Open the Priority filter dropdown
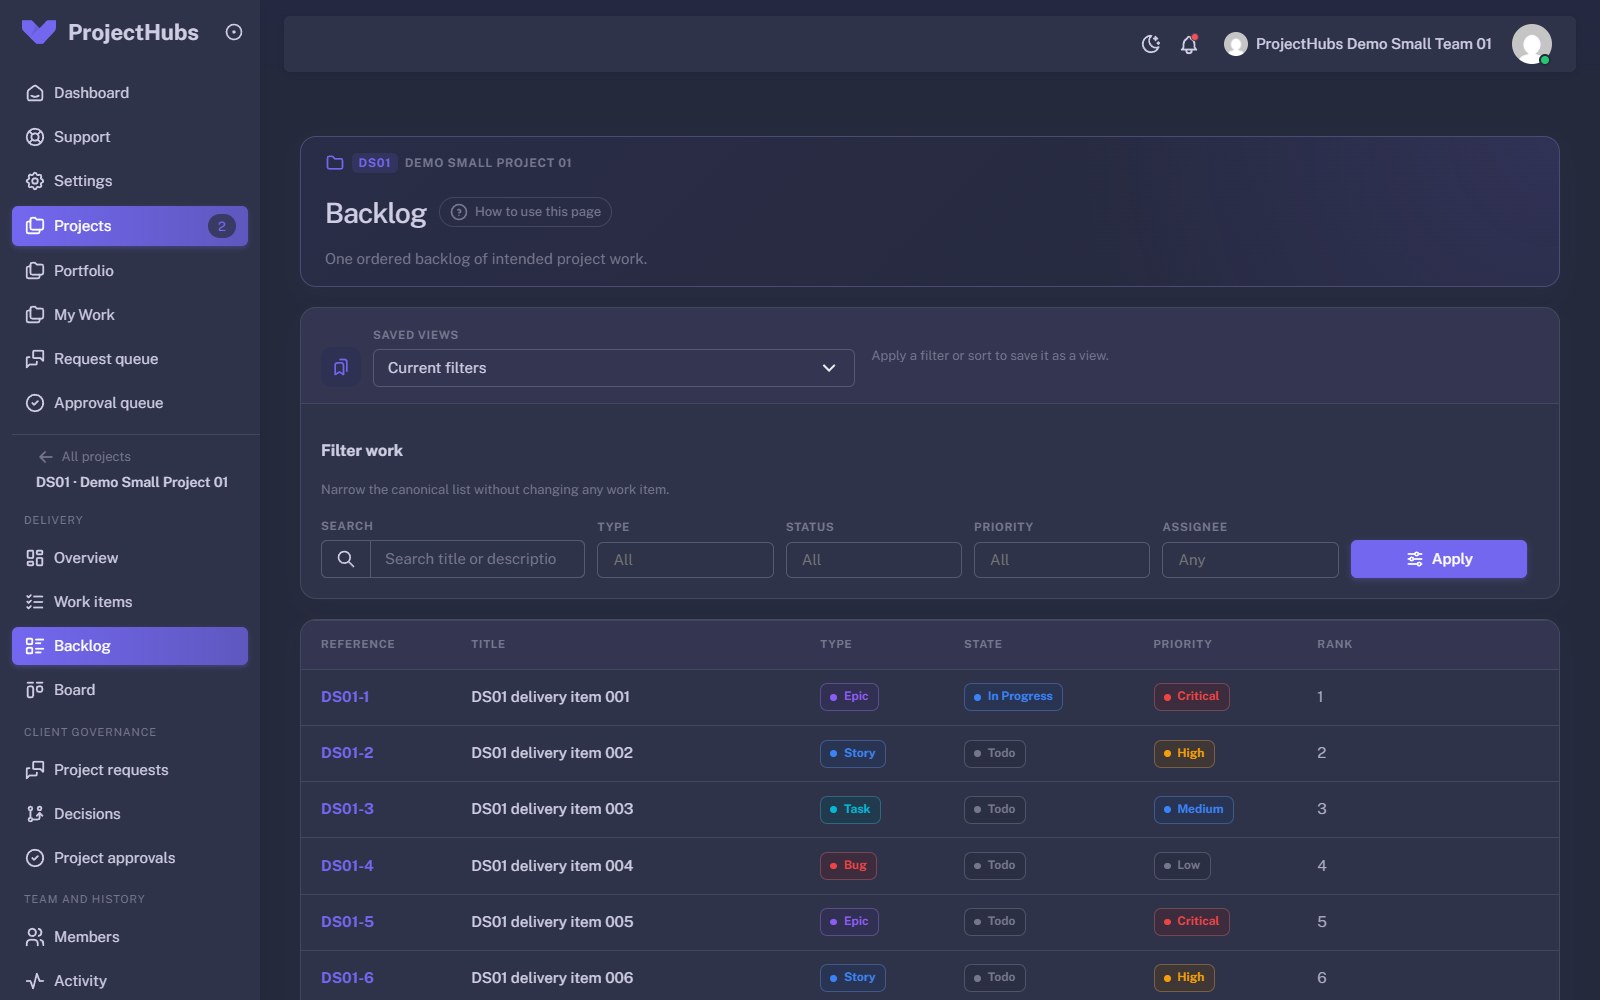 coord(1061,560)
